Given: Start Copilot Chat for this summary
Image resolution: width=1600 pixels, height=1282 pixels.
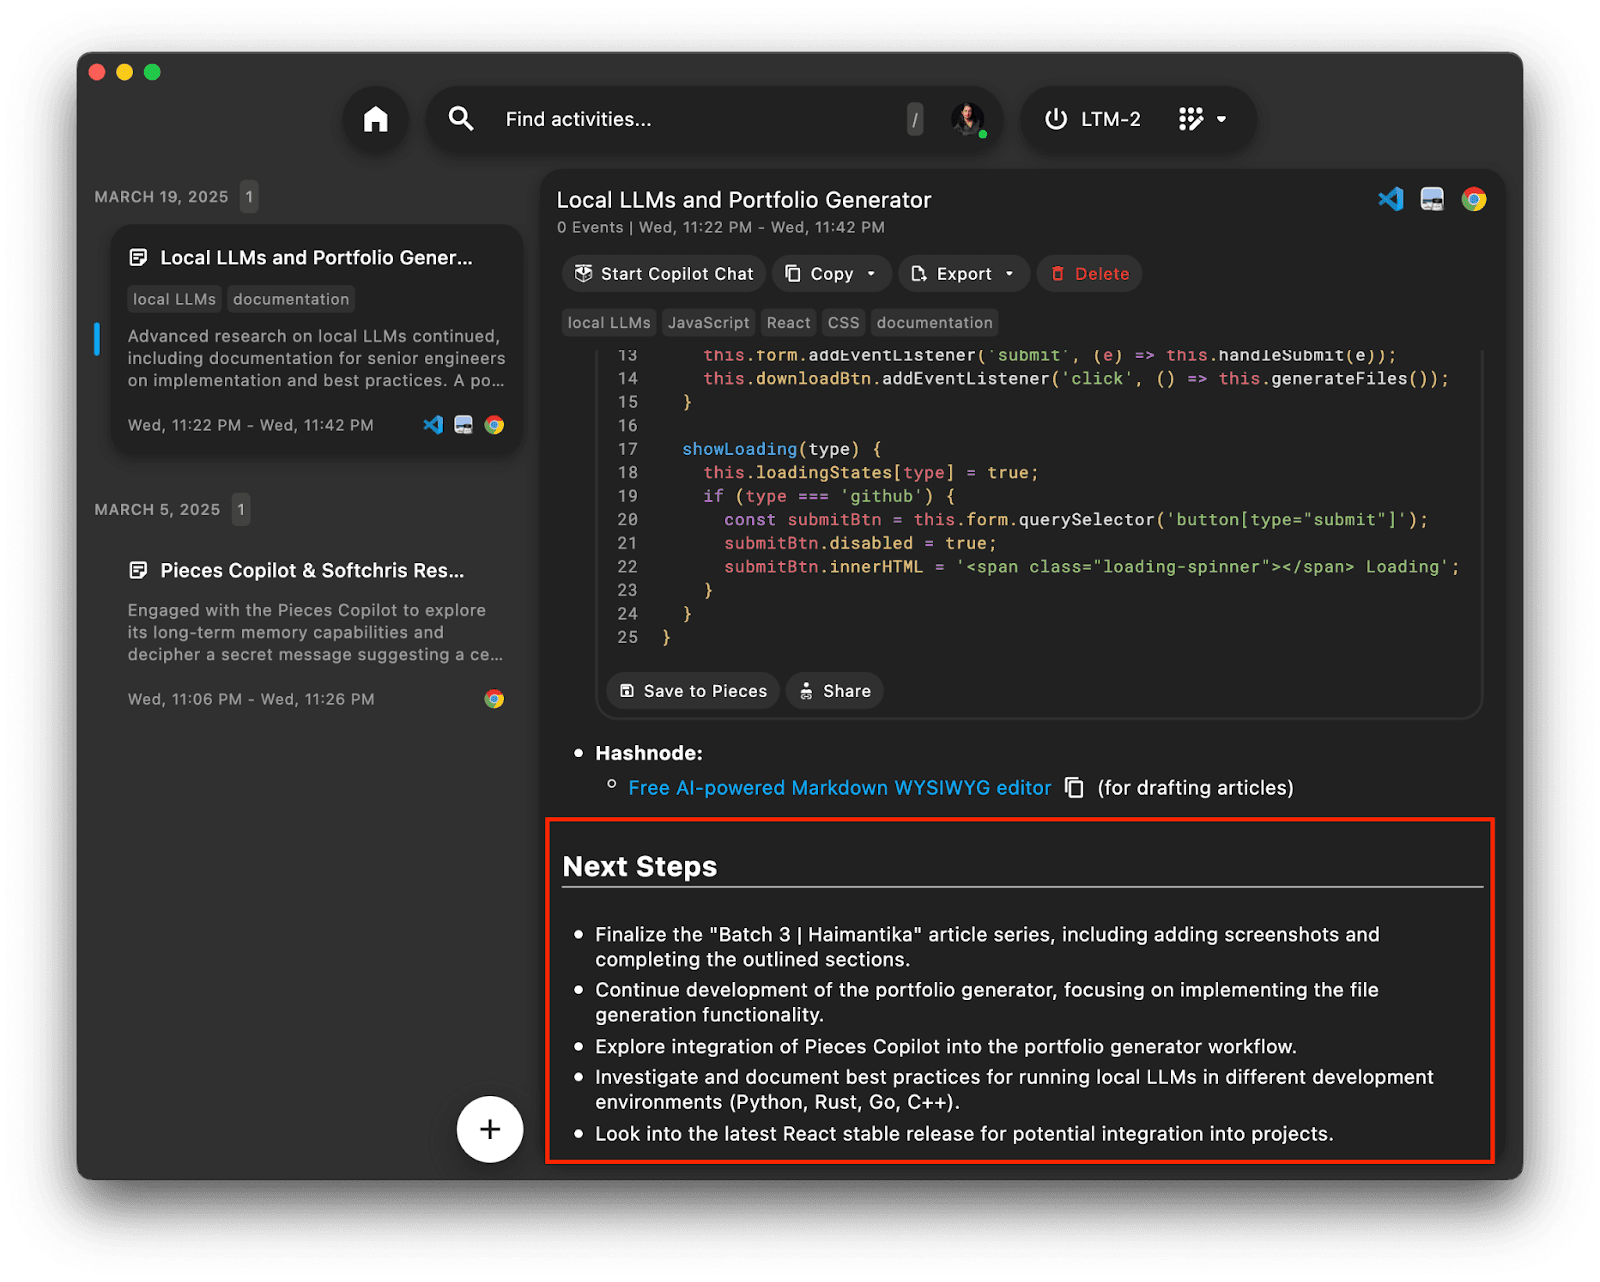Looking at the screenshot, I should pyautogui.click(x=664, y=274).
